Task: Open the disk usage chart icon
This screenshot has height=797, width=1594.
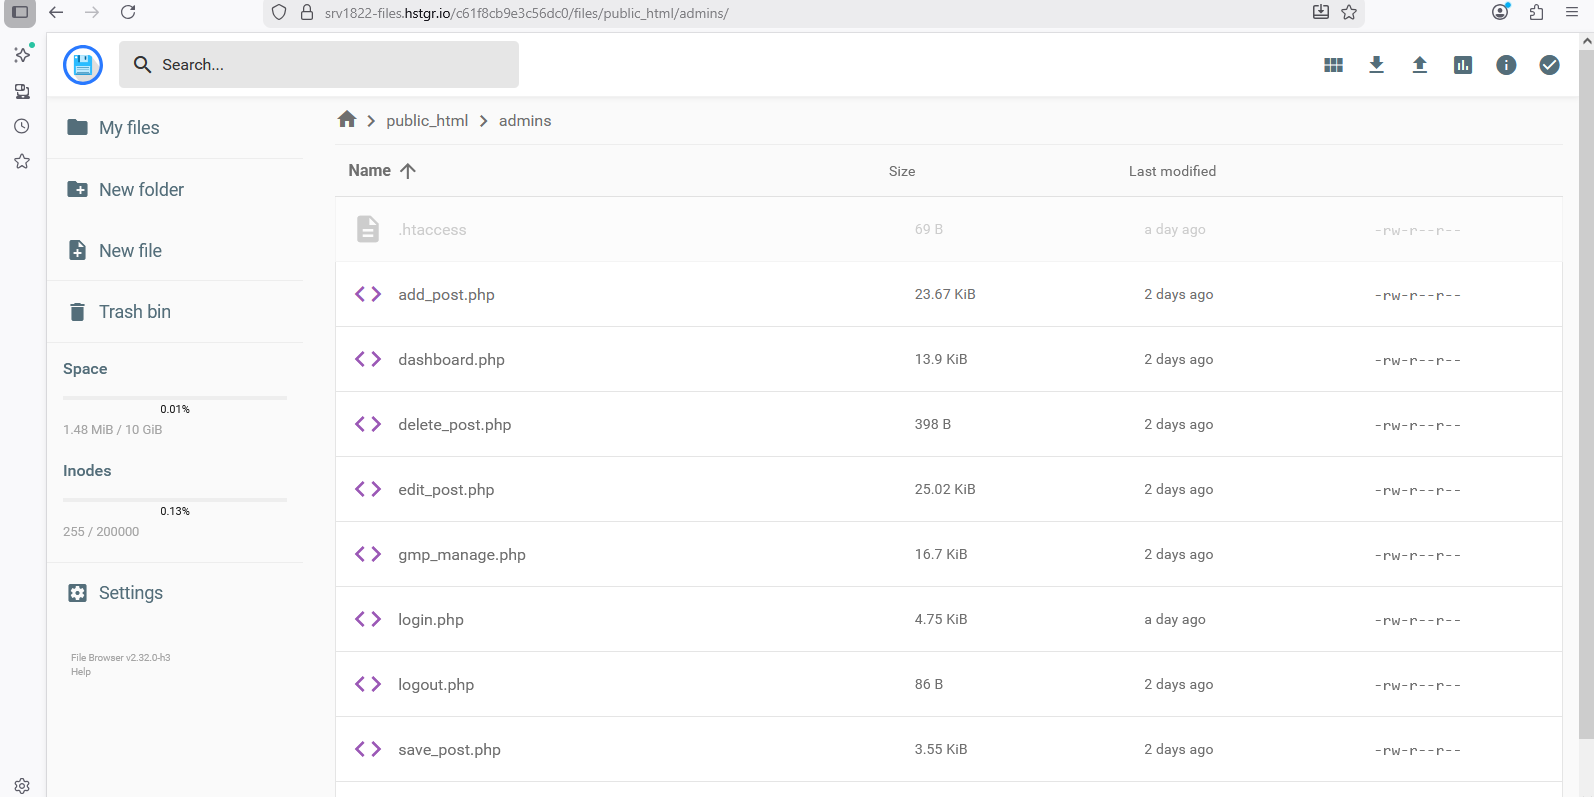Action: point(1462,65)
